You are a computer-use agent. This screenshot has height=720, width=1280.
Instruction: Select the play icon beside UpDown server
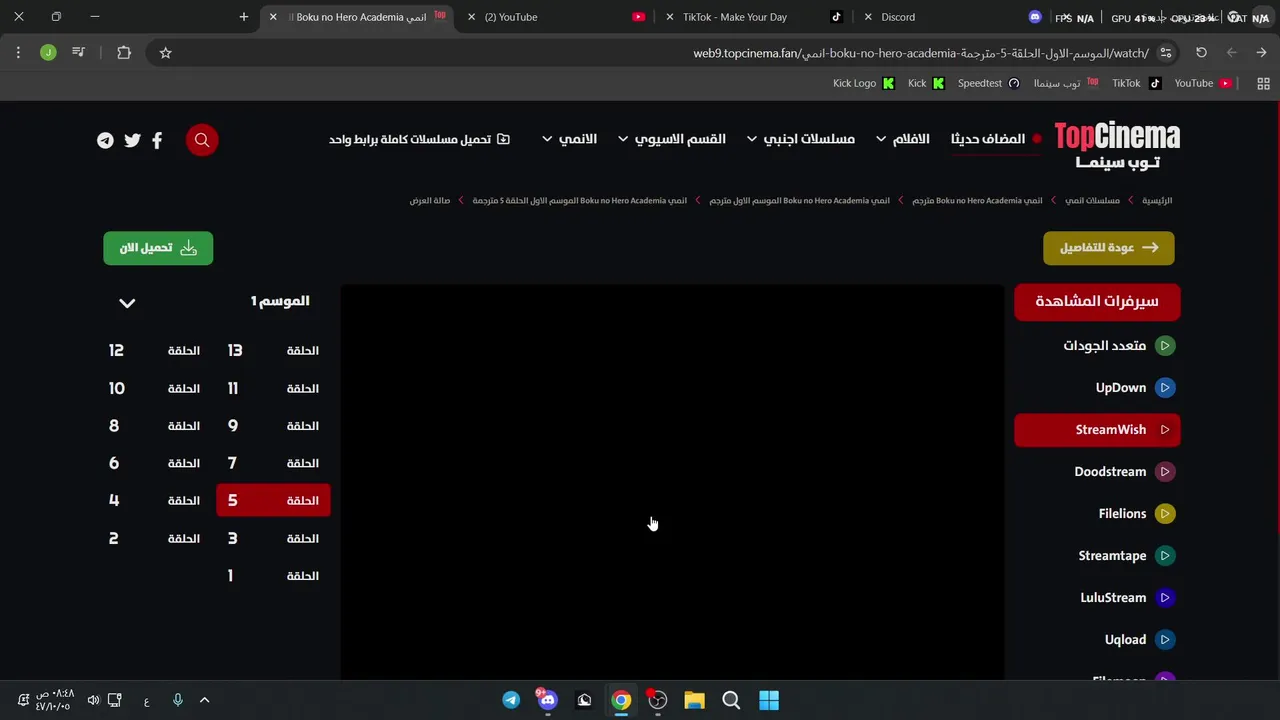pyautogui.click(x=1165, y=387)
